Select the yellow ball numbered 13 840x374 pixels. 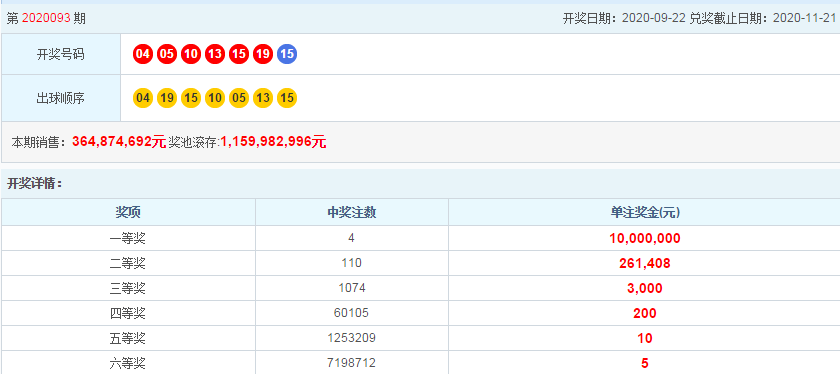click(263, 98)
